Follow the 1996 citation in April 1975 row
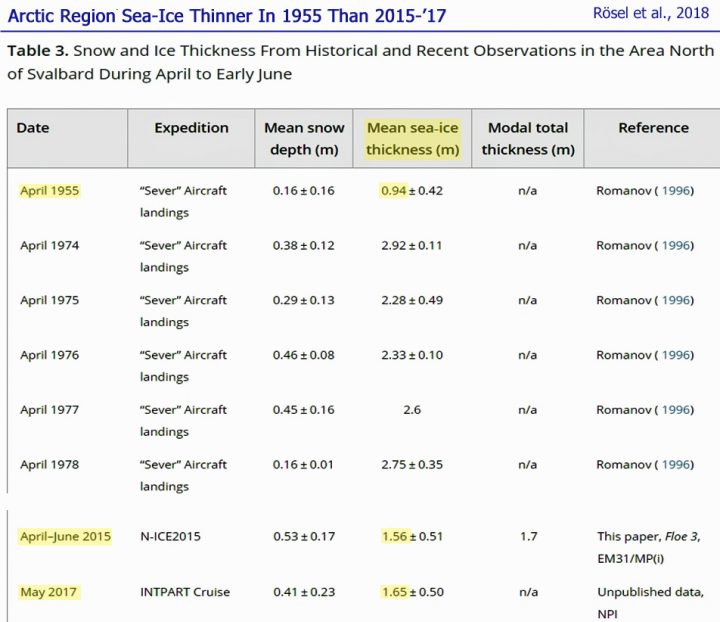 click(x=676, y=300)
